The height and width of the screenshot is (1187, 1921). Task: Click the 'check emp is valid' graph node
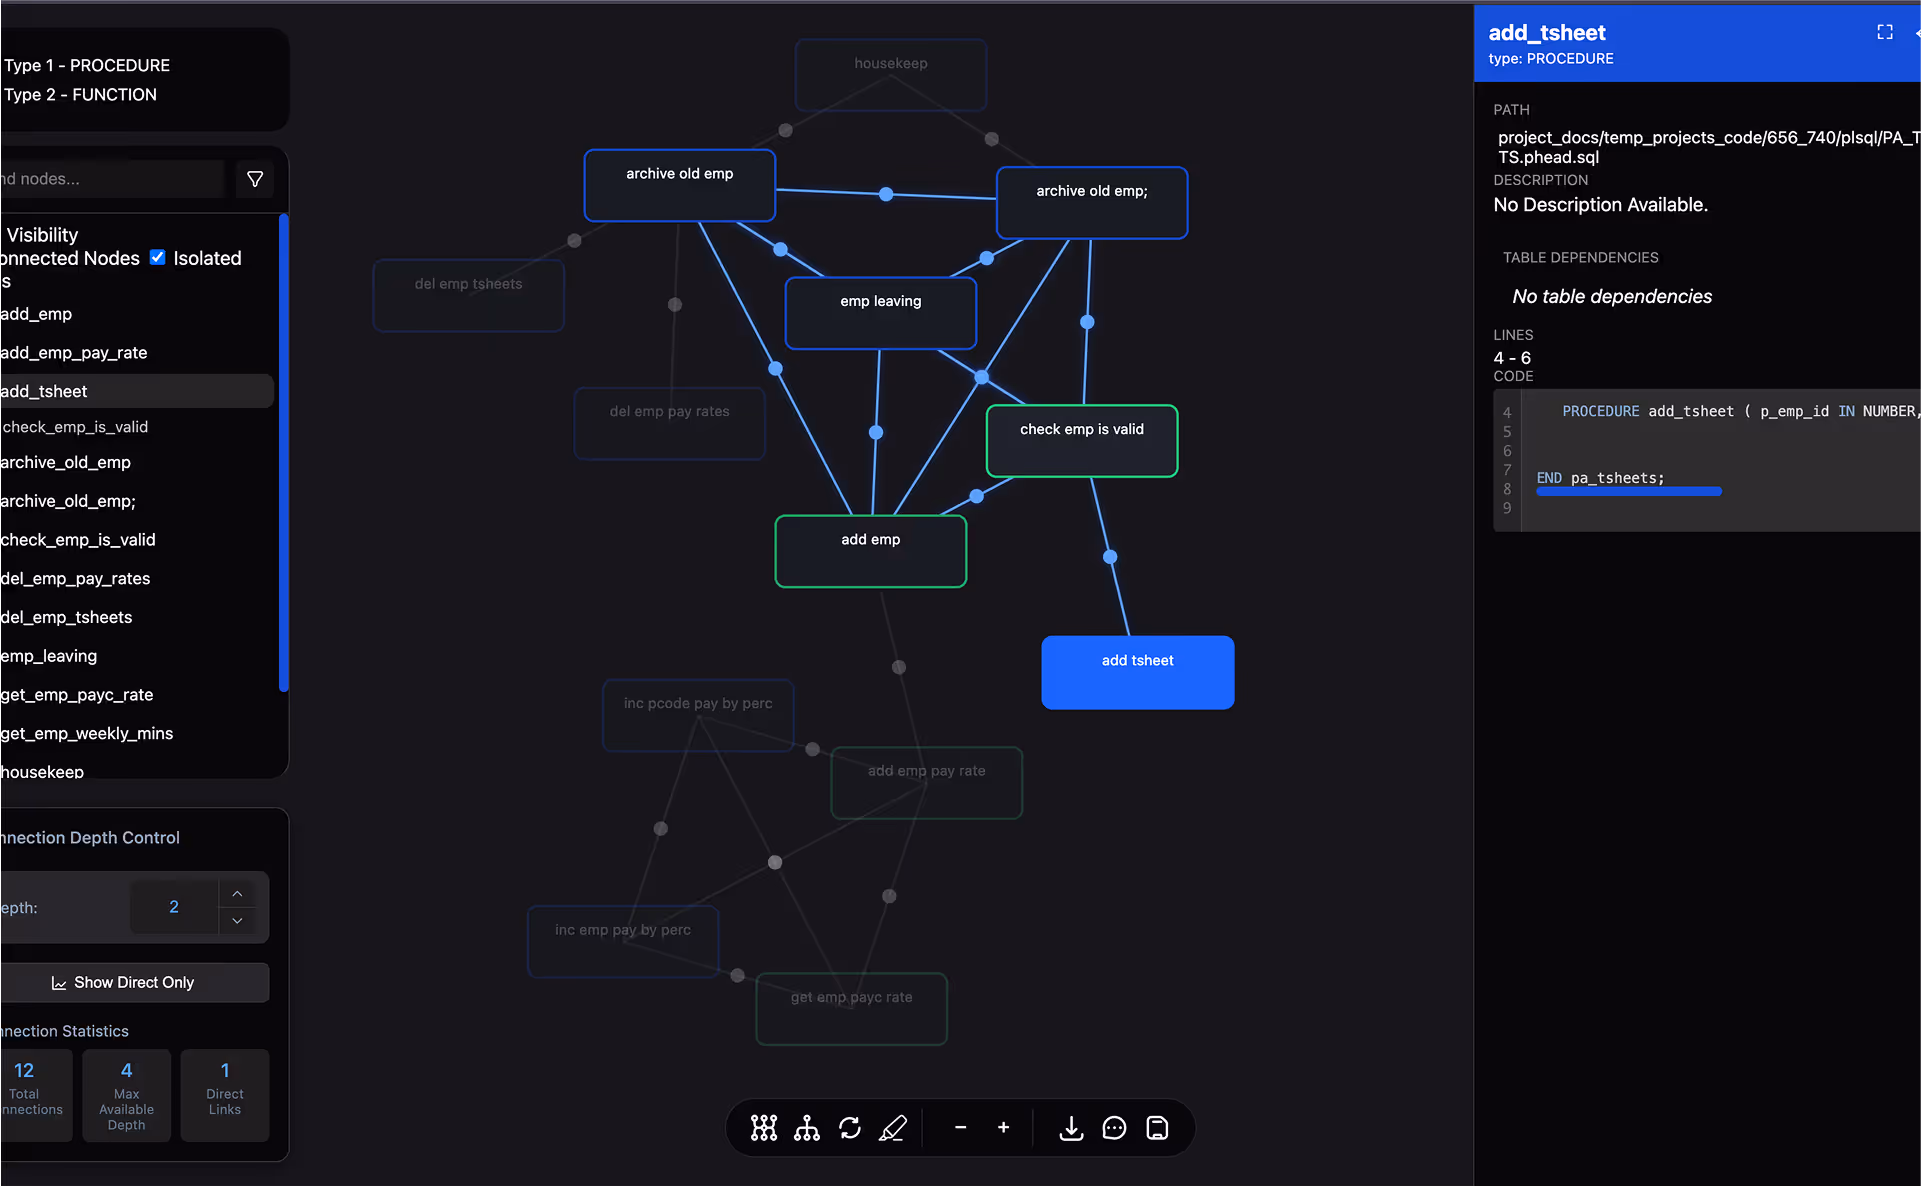coord(1082,441)
